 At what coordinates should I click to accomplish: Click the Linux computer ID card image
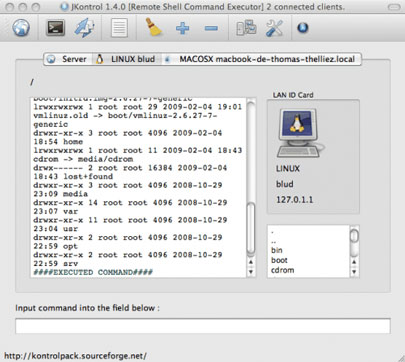point(300,133)
